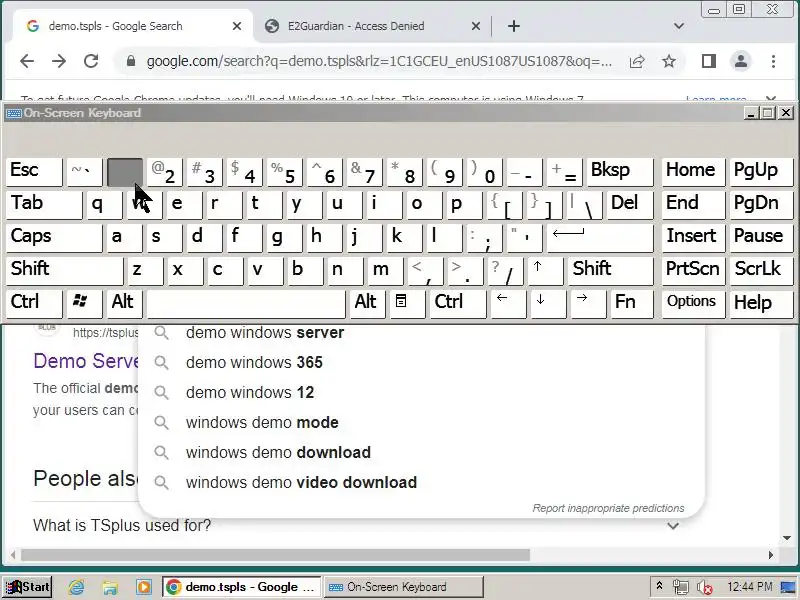Reload the Google search page
This screenshot has height=600, width=800.
(91, 61)
